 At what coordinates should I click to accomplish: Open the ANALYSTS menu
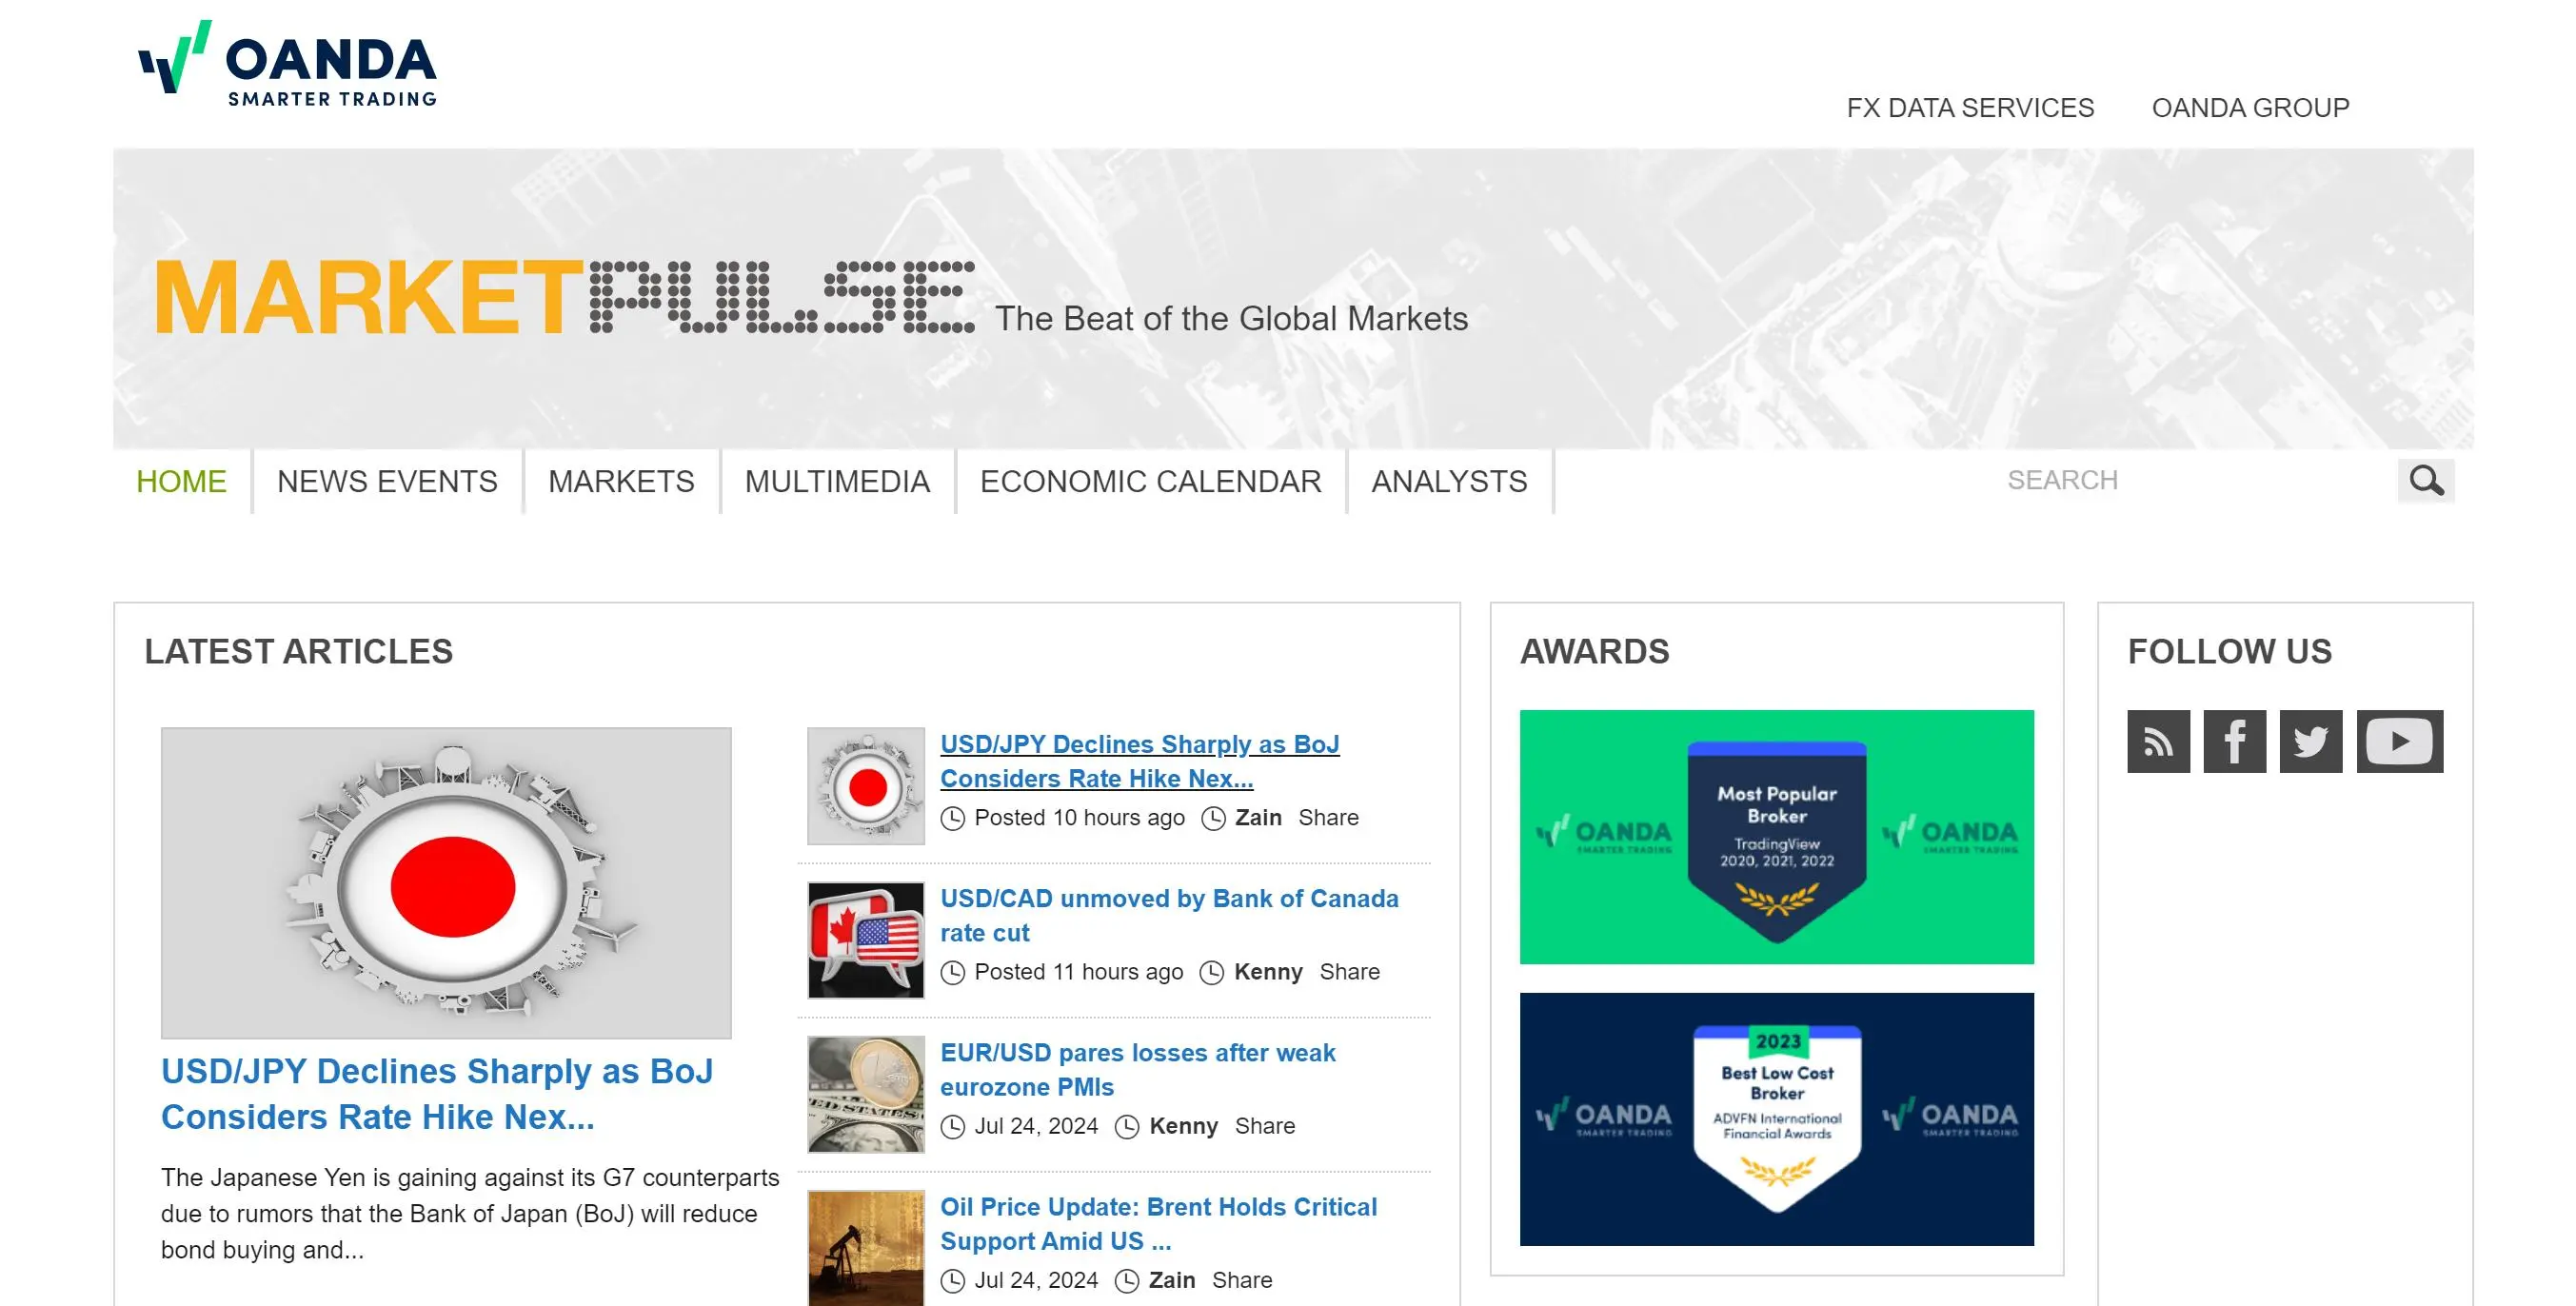1449,482
